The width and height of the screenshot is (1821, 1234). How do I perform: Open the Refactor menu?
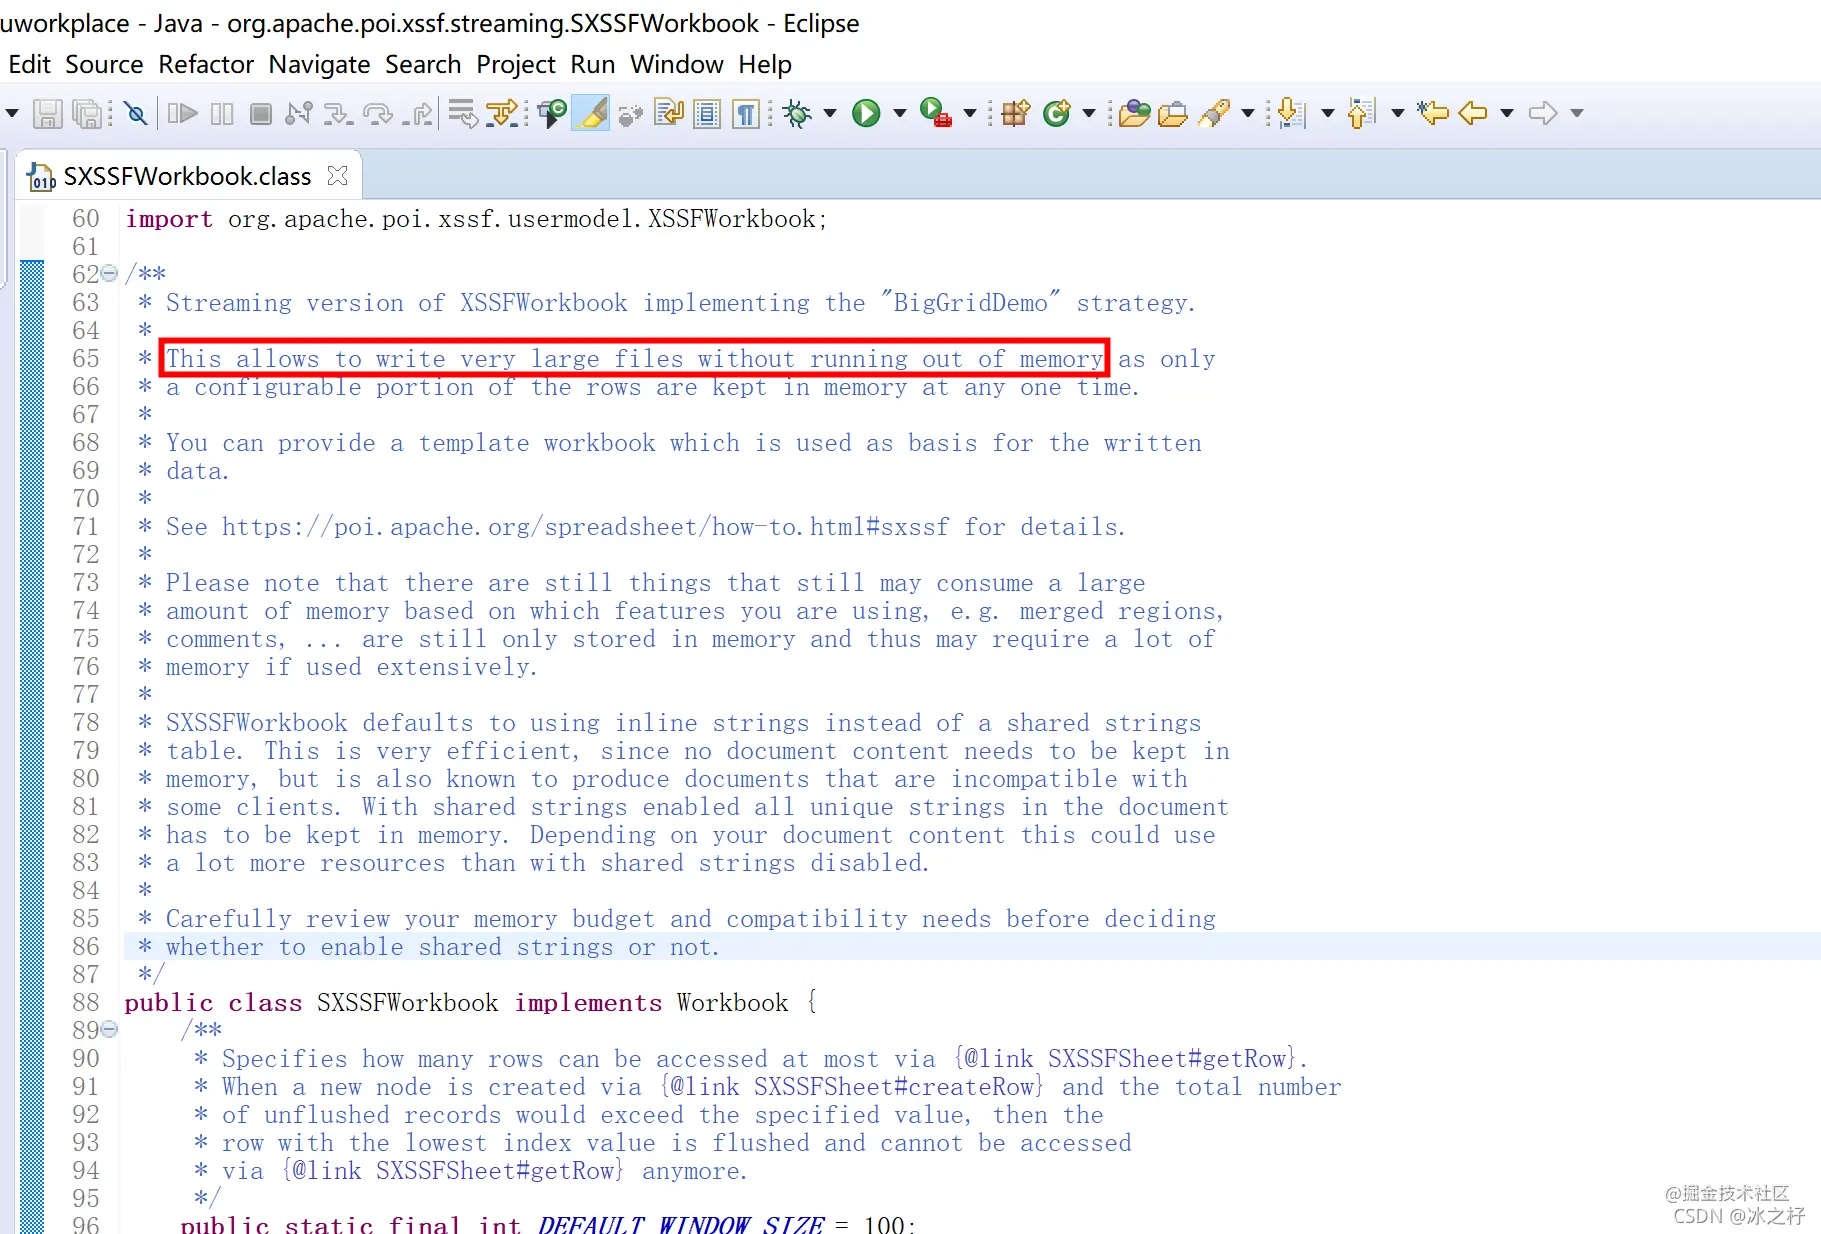(206, 64)
